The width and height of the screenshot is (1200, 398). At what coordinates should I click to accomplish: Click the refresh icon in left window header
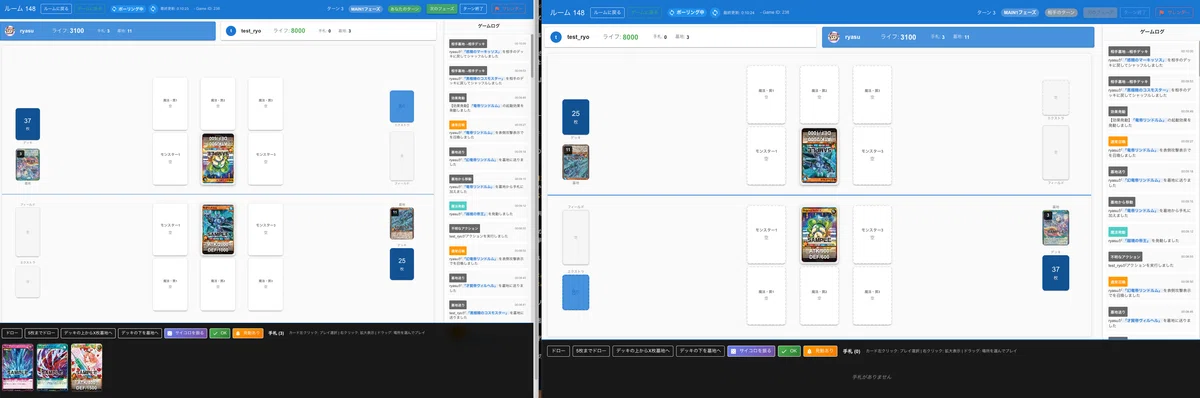click(x=152, y=8)
